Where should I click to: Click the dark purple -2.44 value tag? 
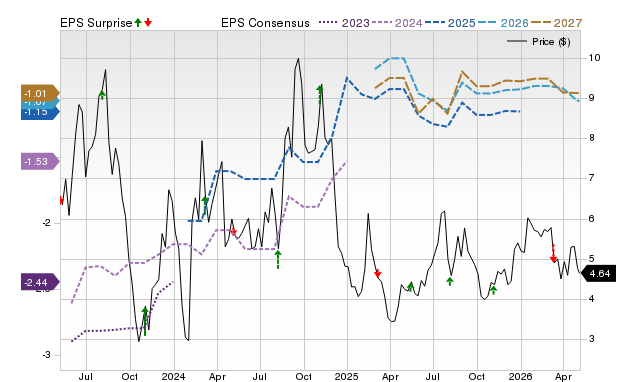40,282
